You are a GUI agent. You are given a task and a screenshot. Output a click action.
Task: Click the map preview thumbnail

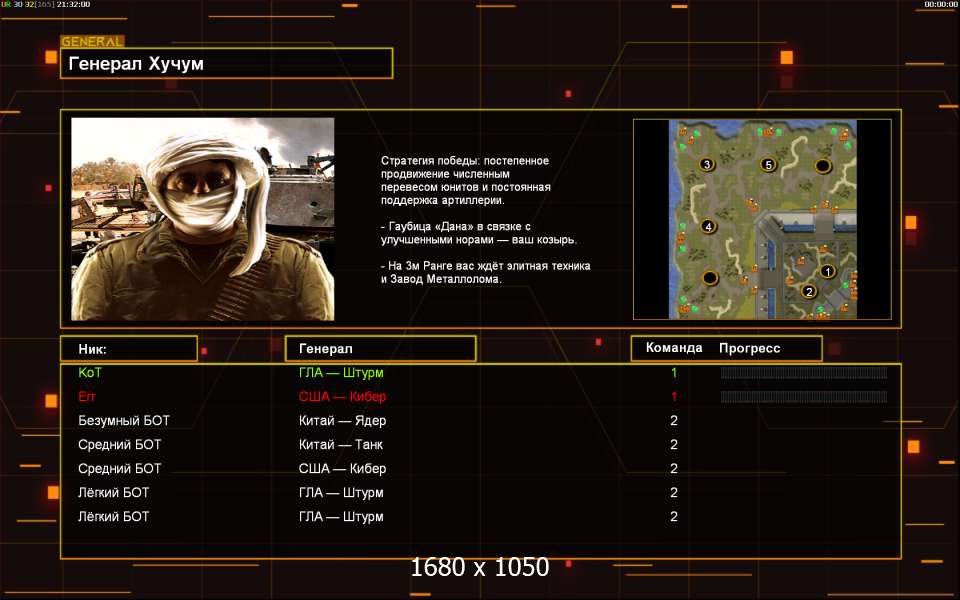click(762, 219)
